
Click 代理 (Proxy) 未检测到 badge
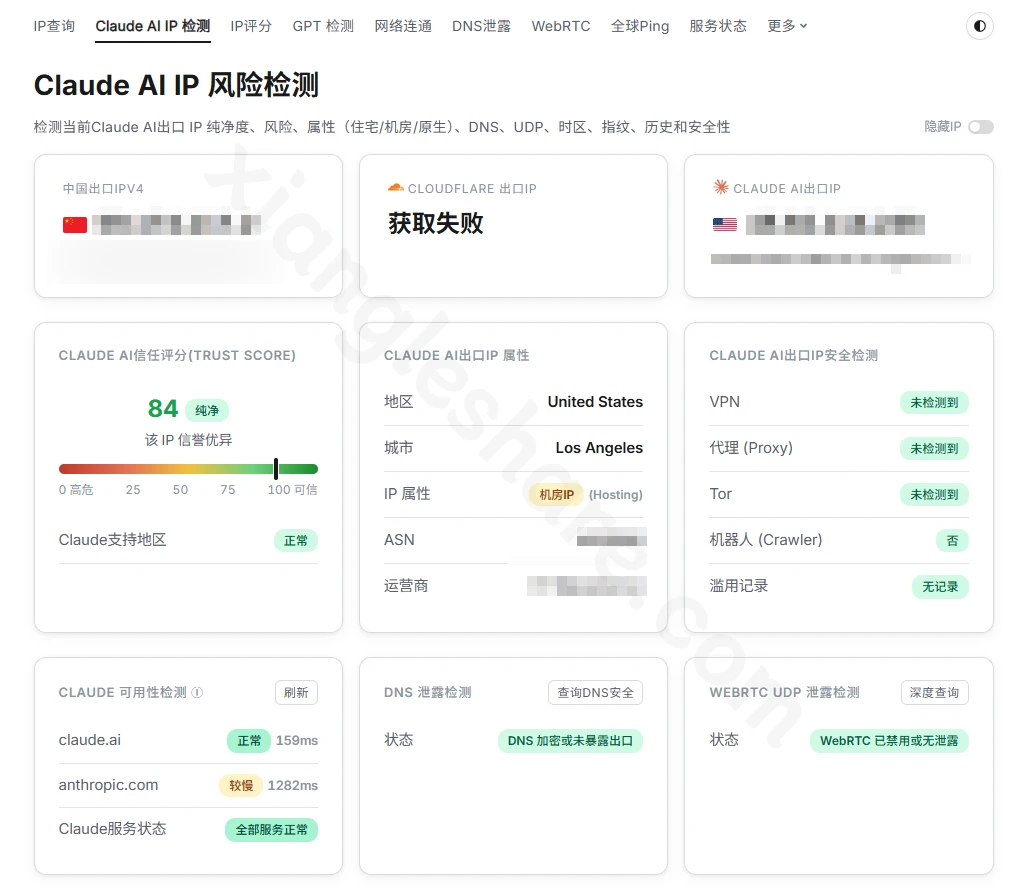pyautogui.click(x=934, y=449)
